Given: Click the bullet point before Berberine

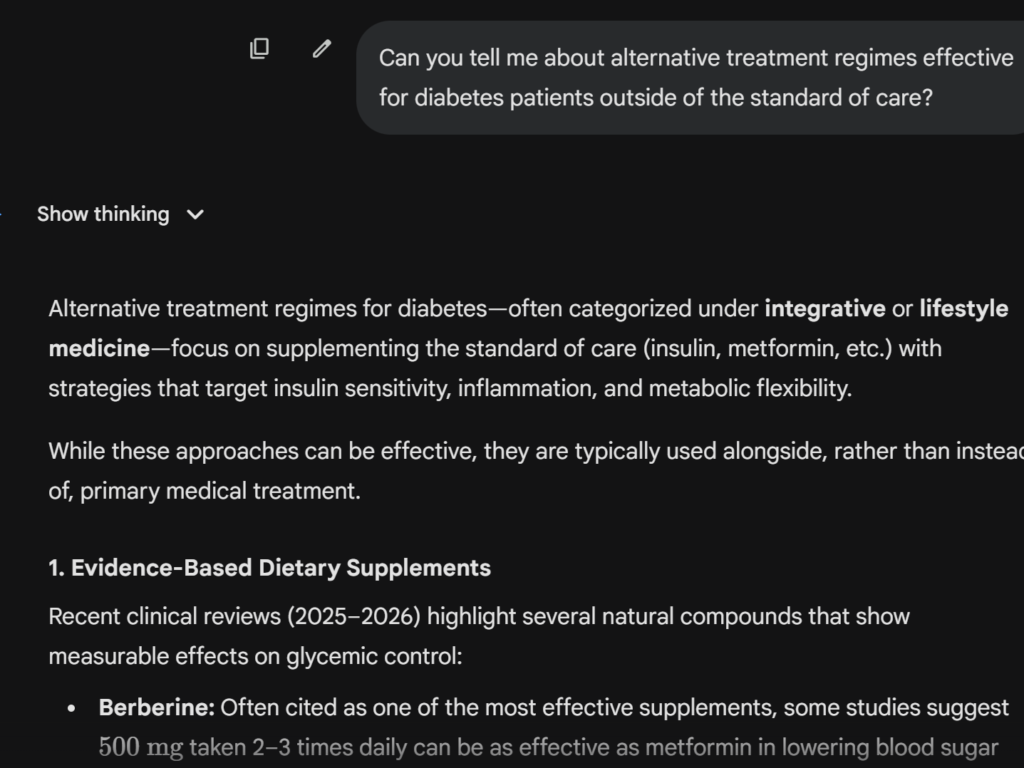Looking at the screenshot, I should (71, 709).
